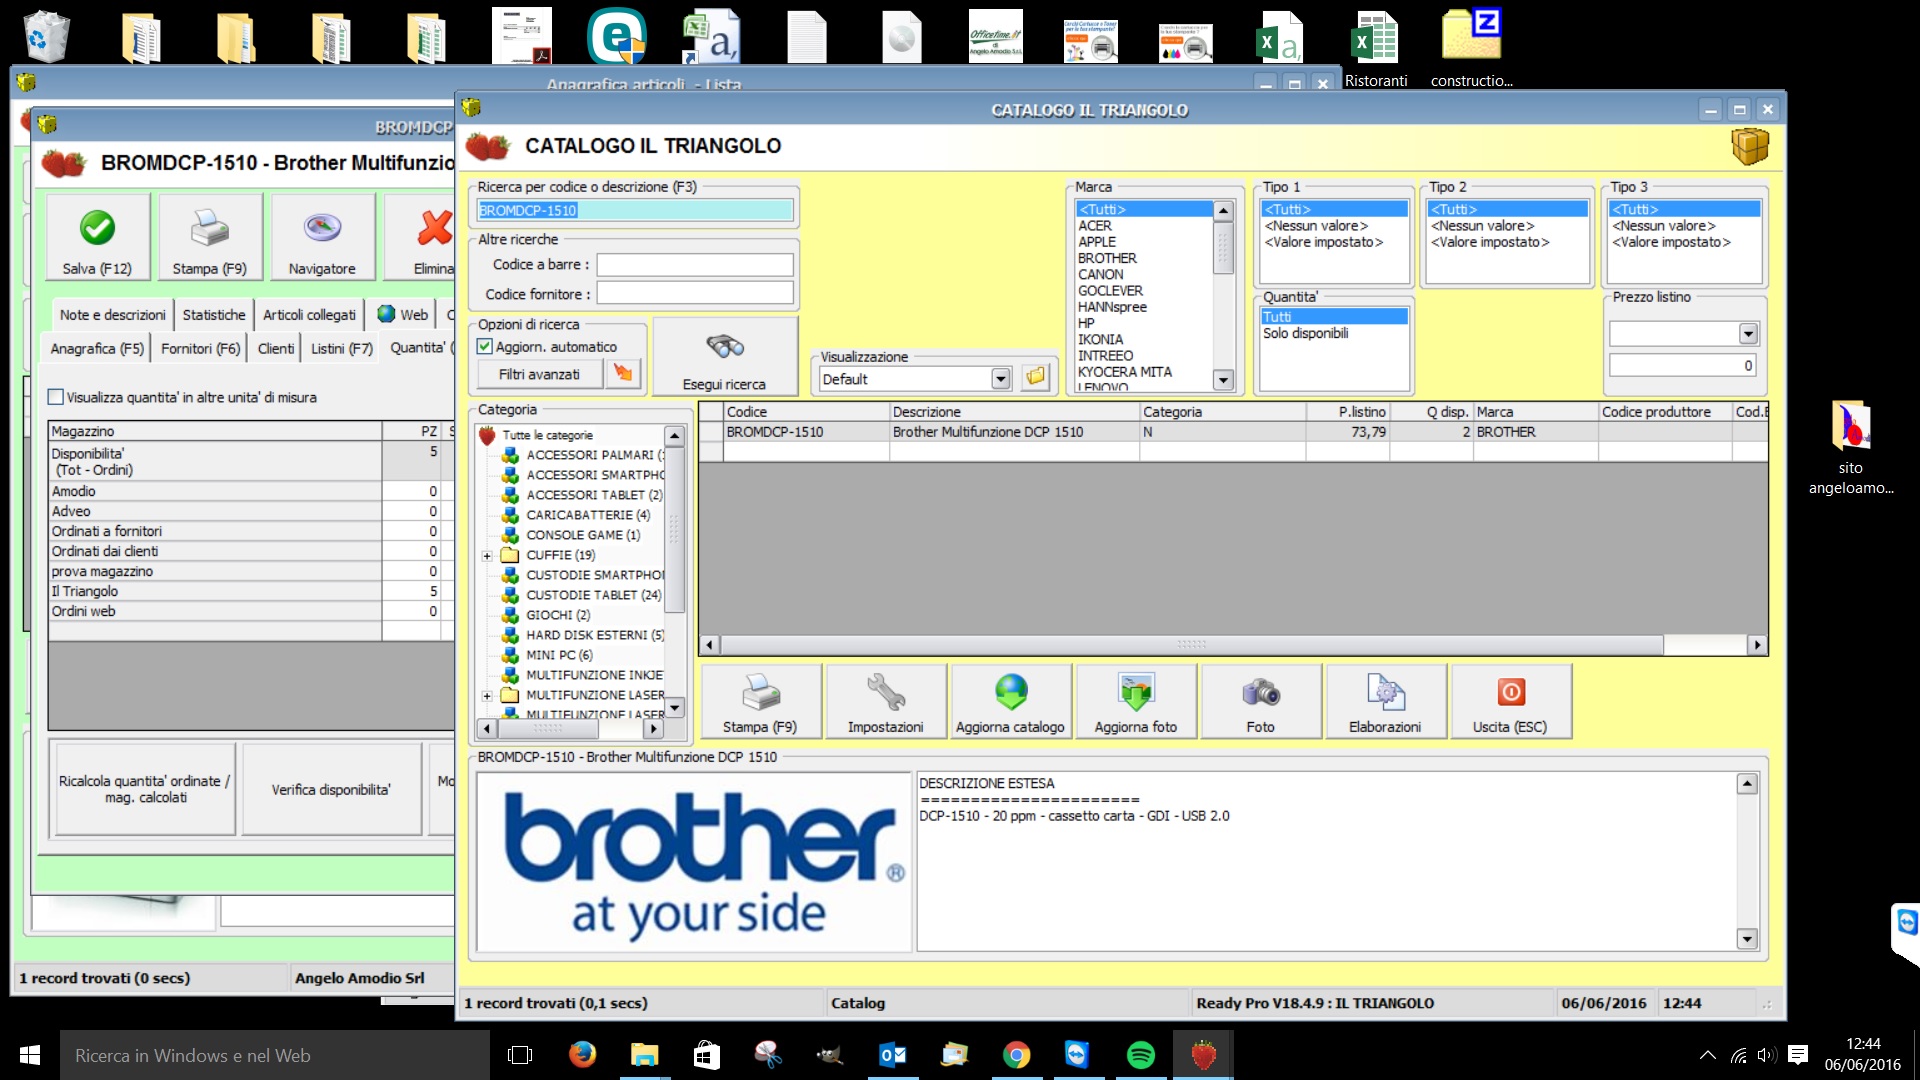
Task: Open TeamViewer from taskbar
Action: [1078, 1055]
